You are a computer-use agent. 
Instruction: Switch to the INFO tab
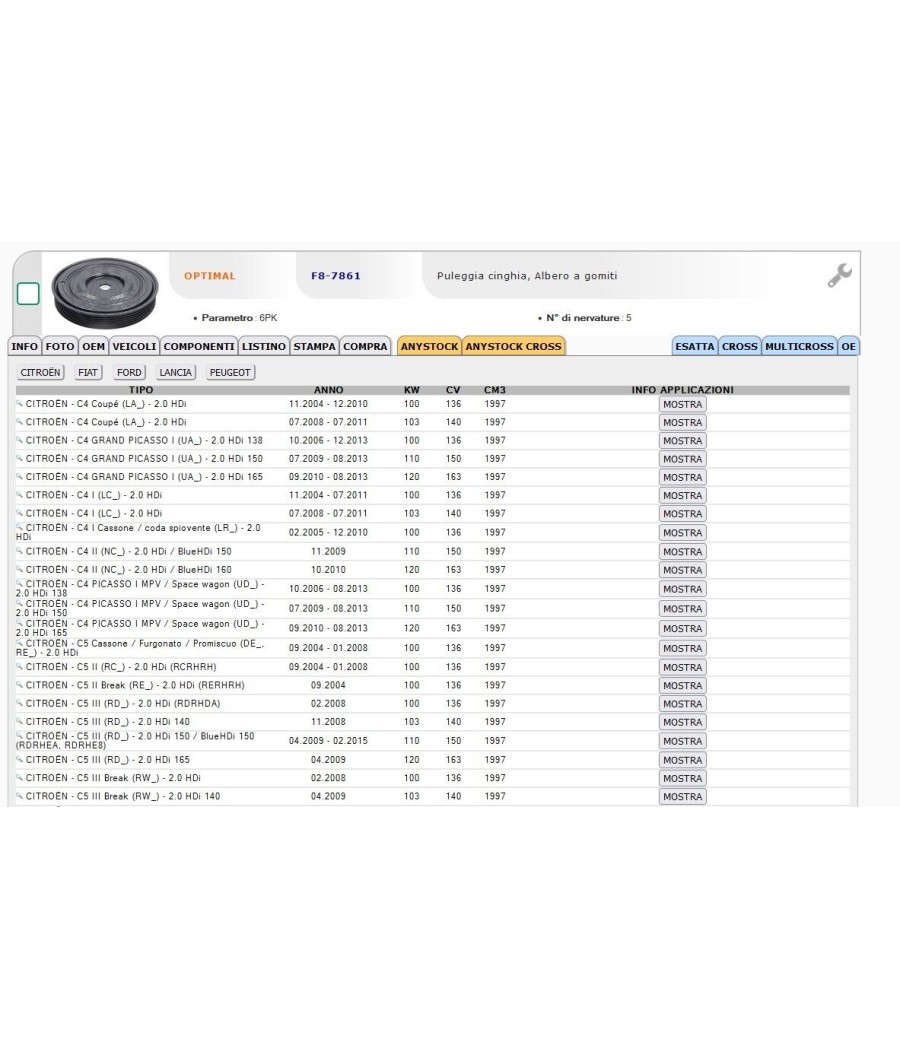25,346
